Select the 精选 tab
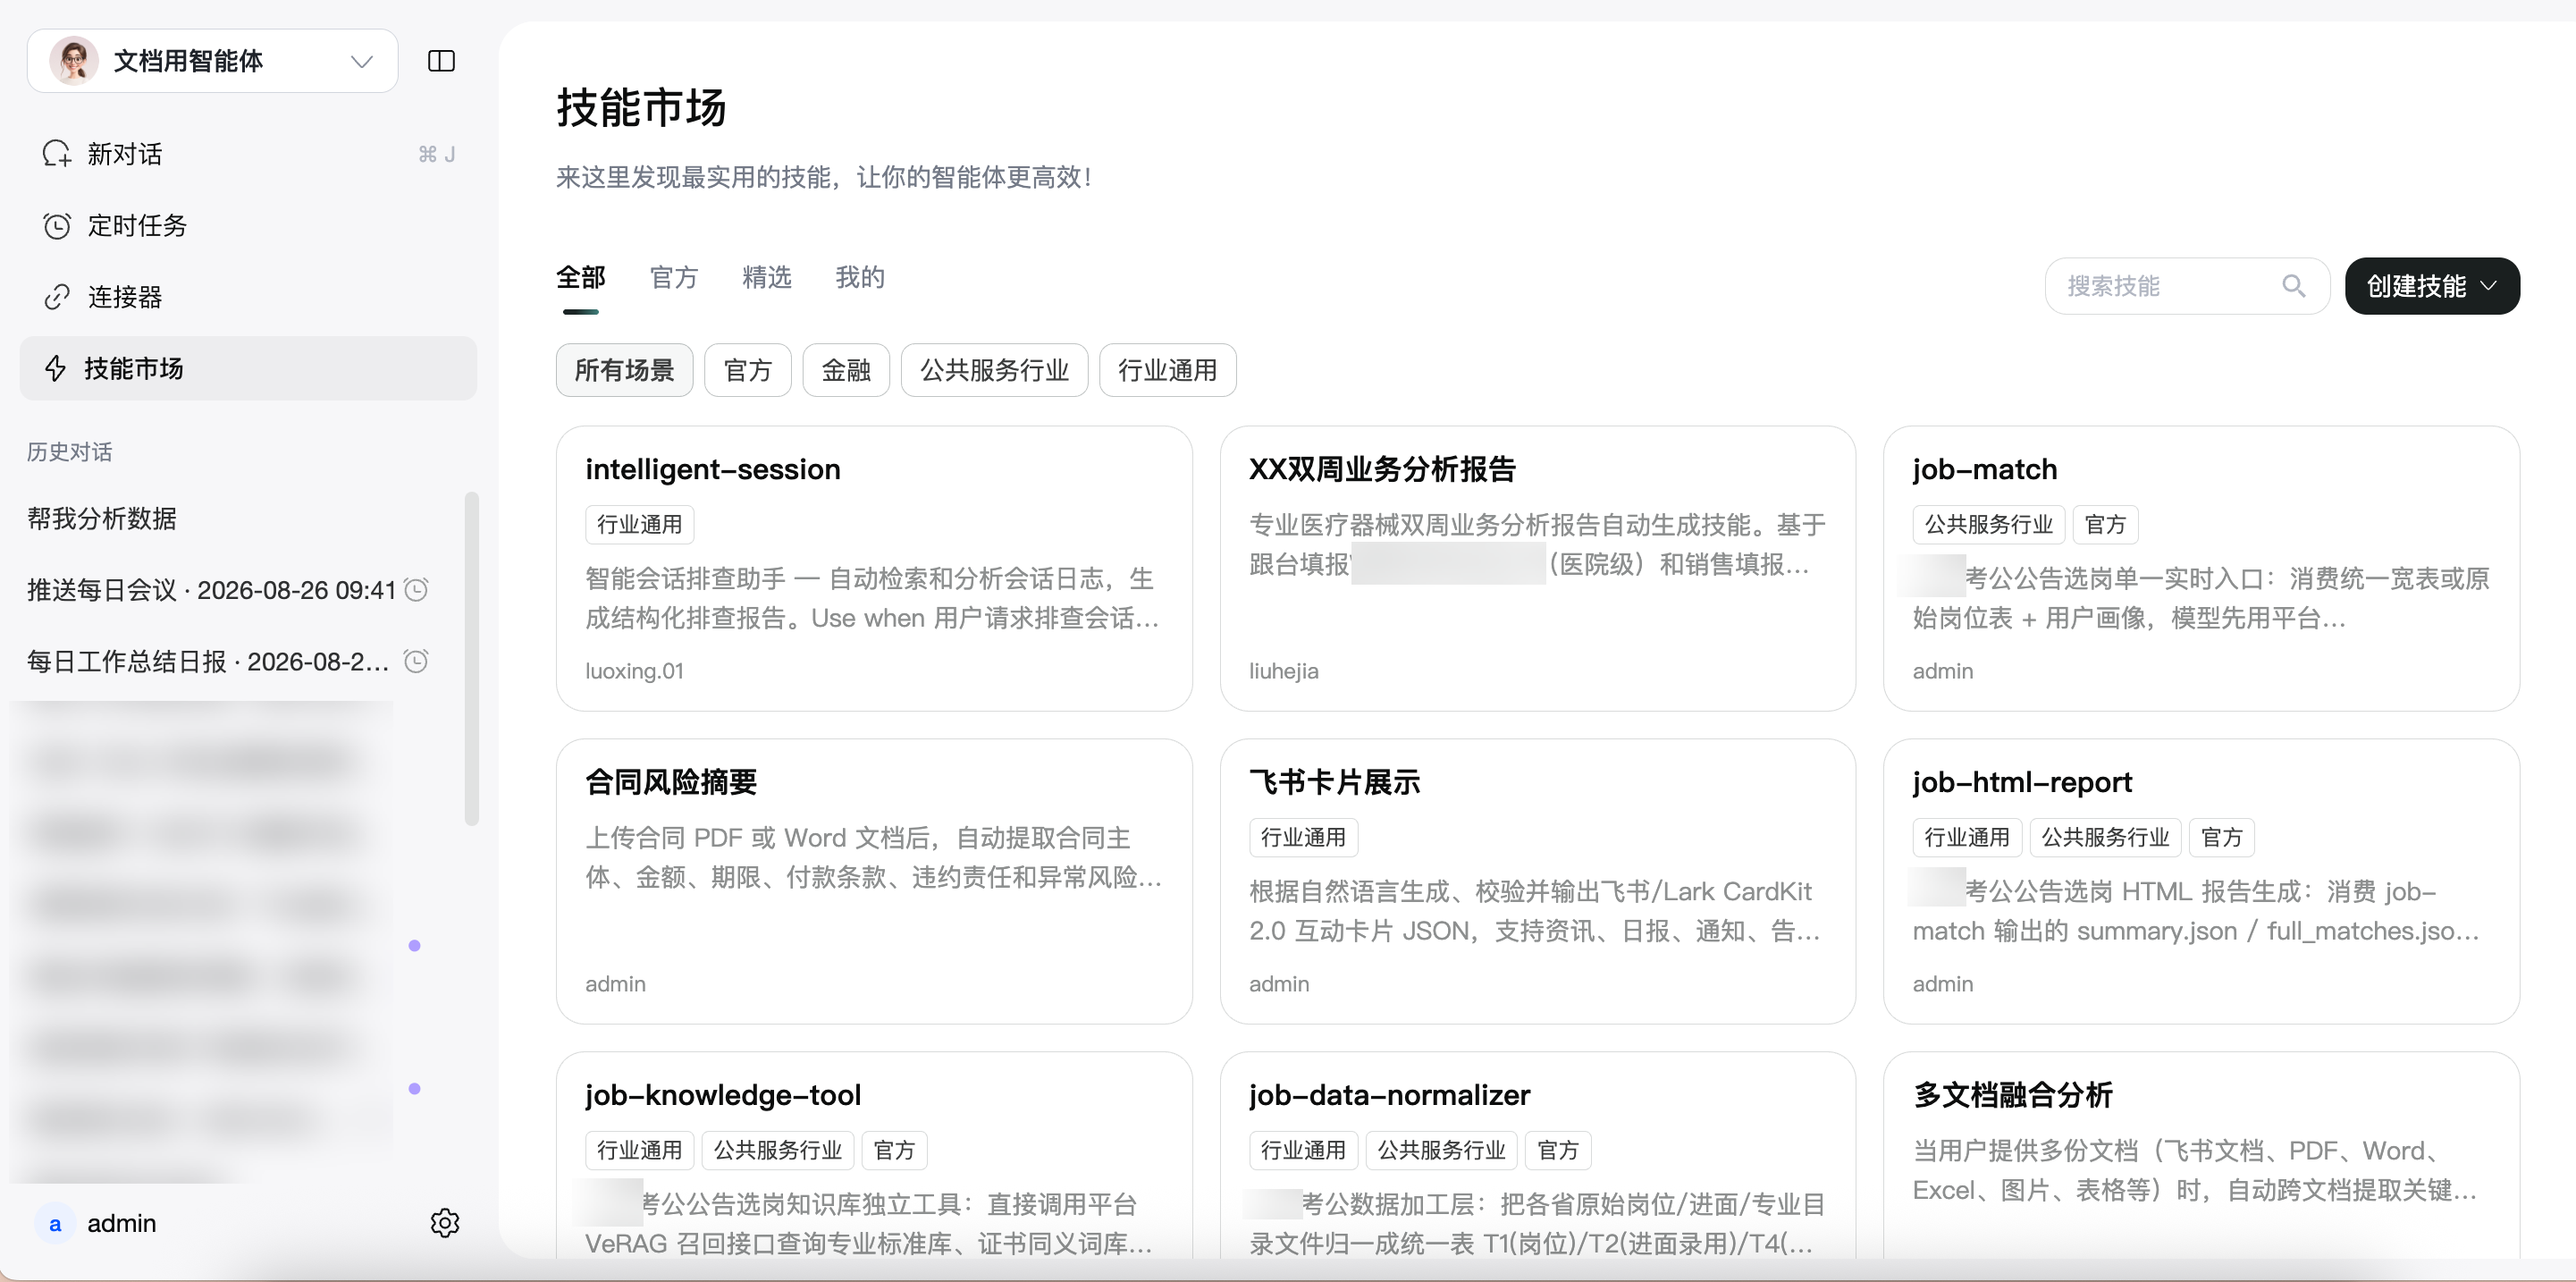 click(x=767, y=277)
